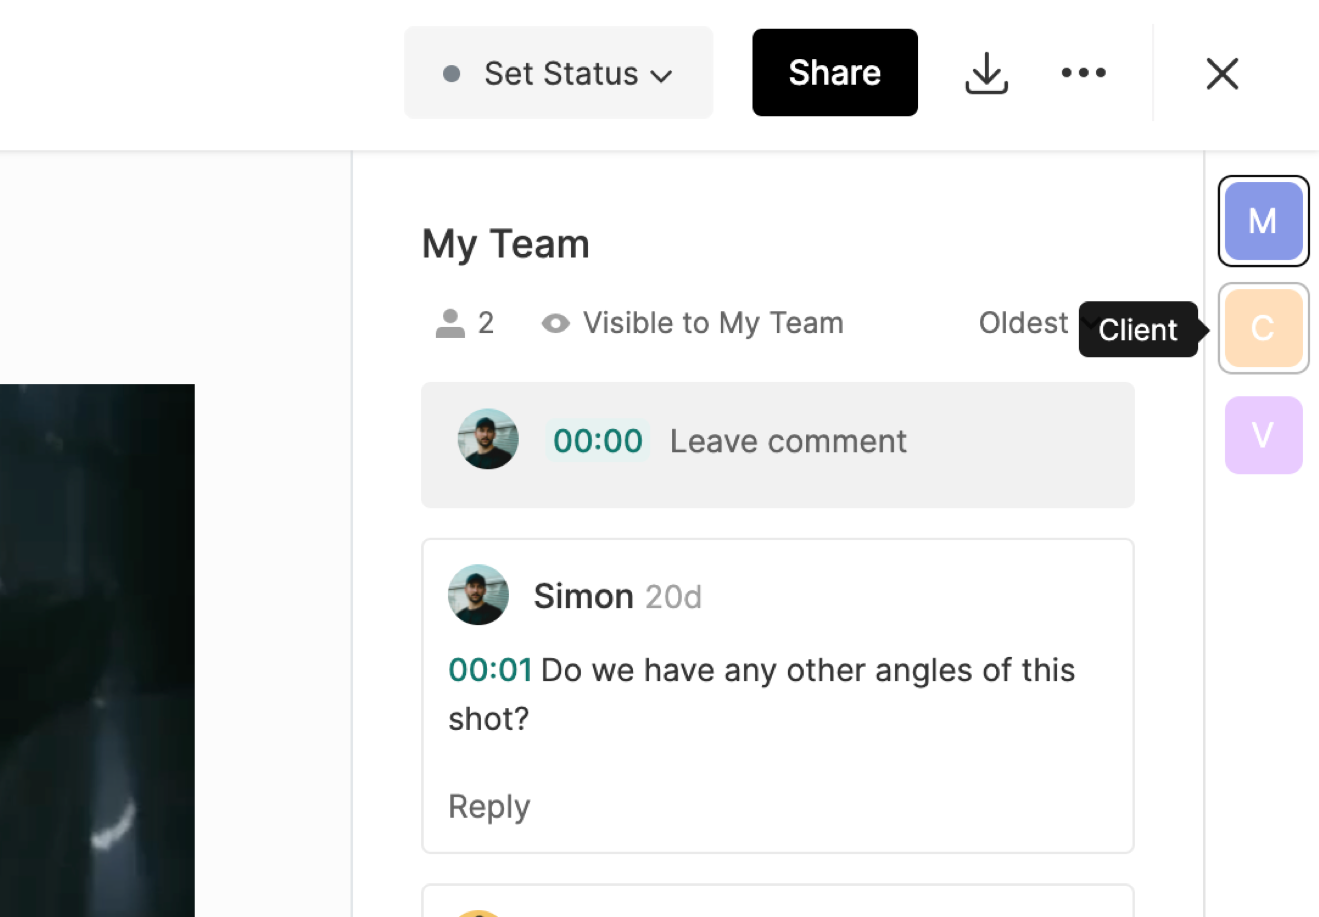
Task: Click the download arrow icon
Action: [x=986, y=73]
